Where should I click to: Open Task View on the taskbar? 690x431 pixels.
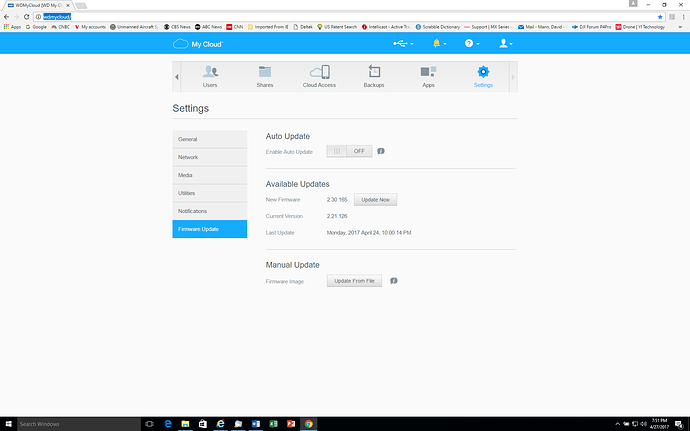click(x=150, y=424)
